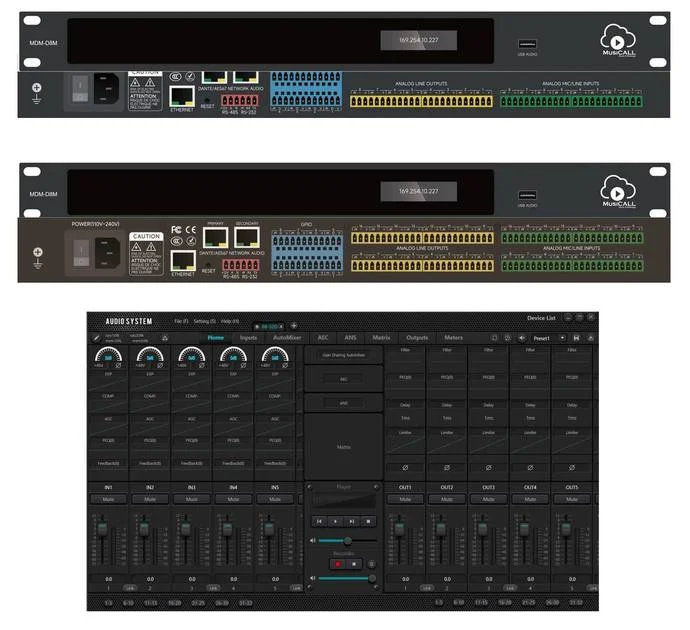Screen dimensions: 690x630
Task: Toggle the IN1 phase invert symbol
Action: (x=118, y=365)
